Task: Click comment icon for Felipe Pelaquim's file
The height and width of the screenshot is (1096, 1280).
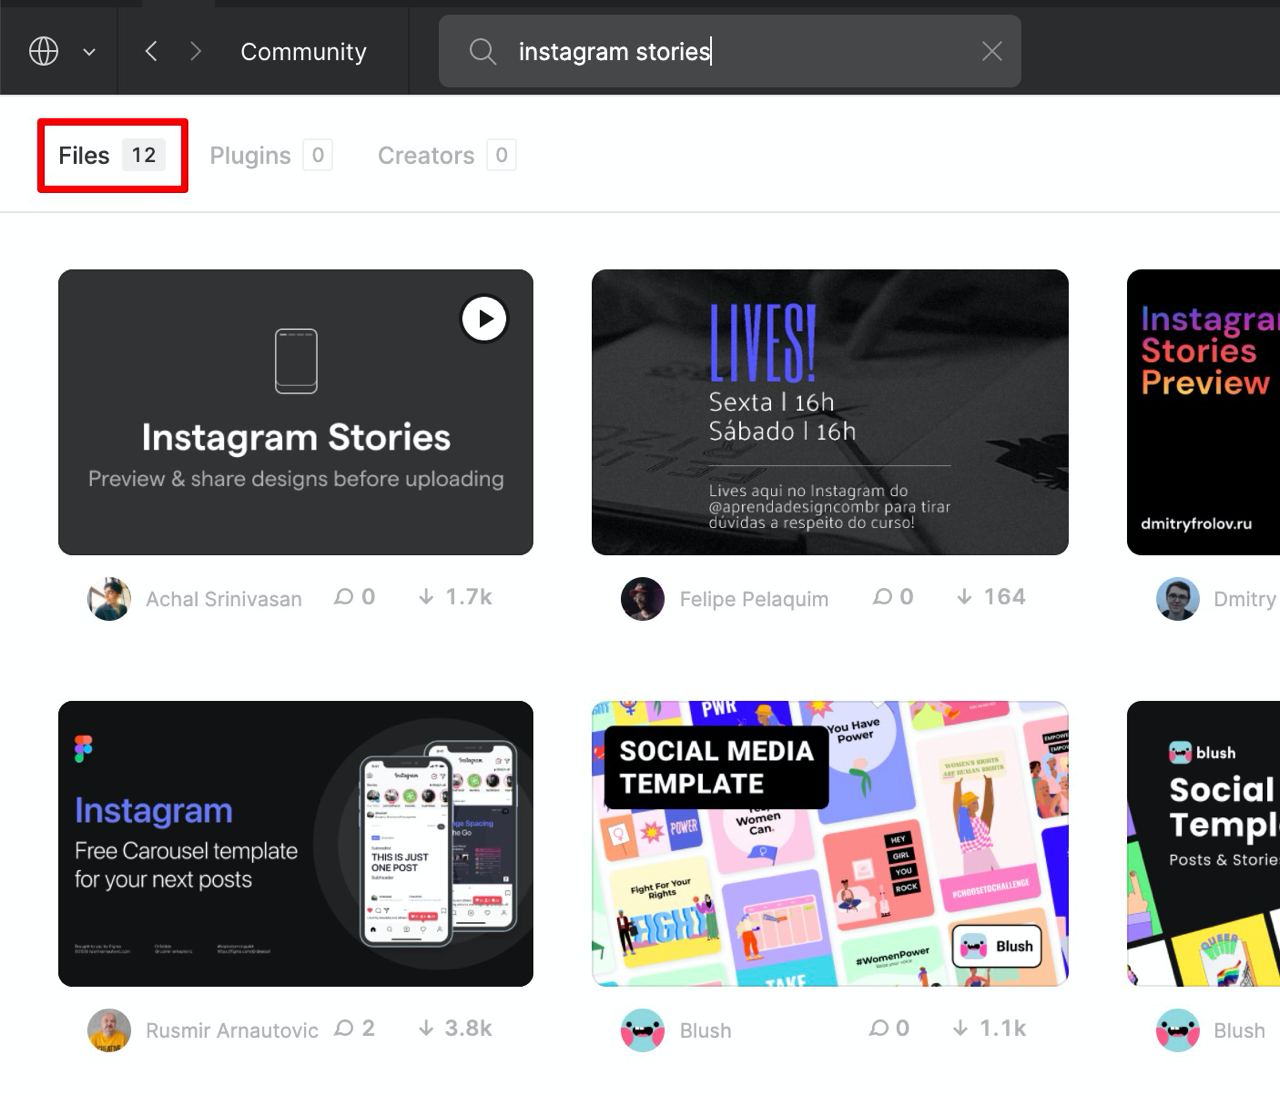Action: 882,597
